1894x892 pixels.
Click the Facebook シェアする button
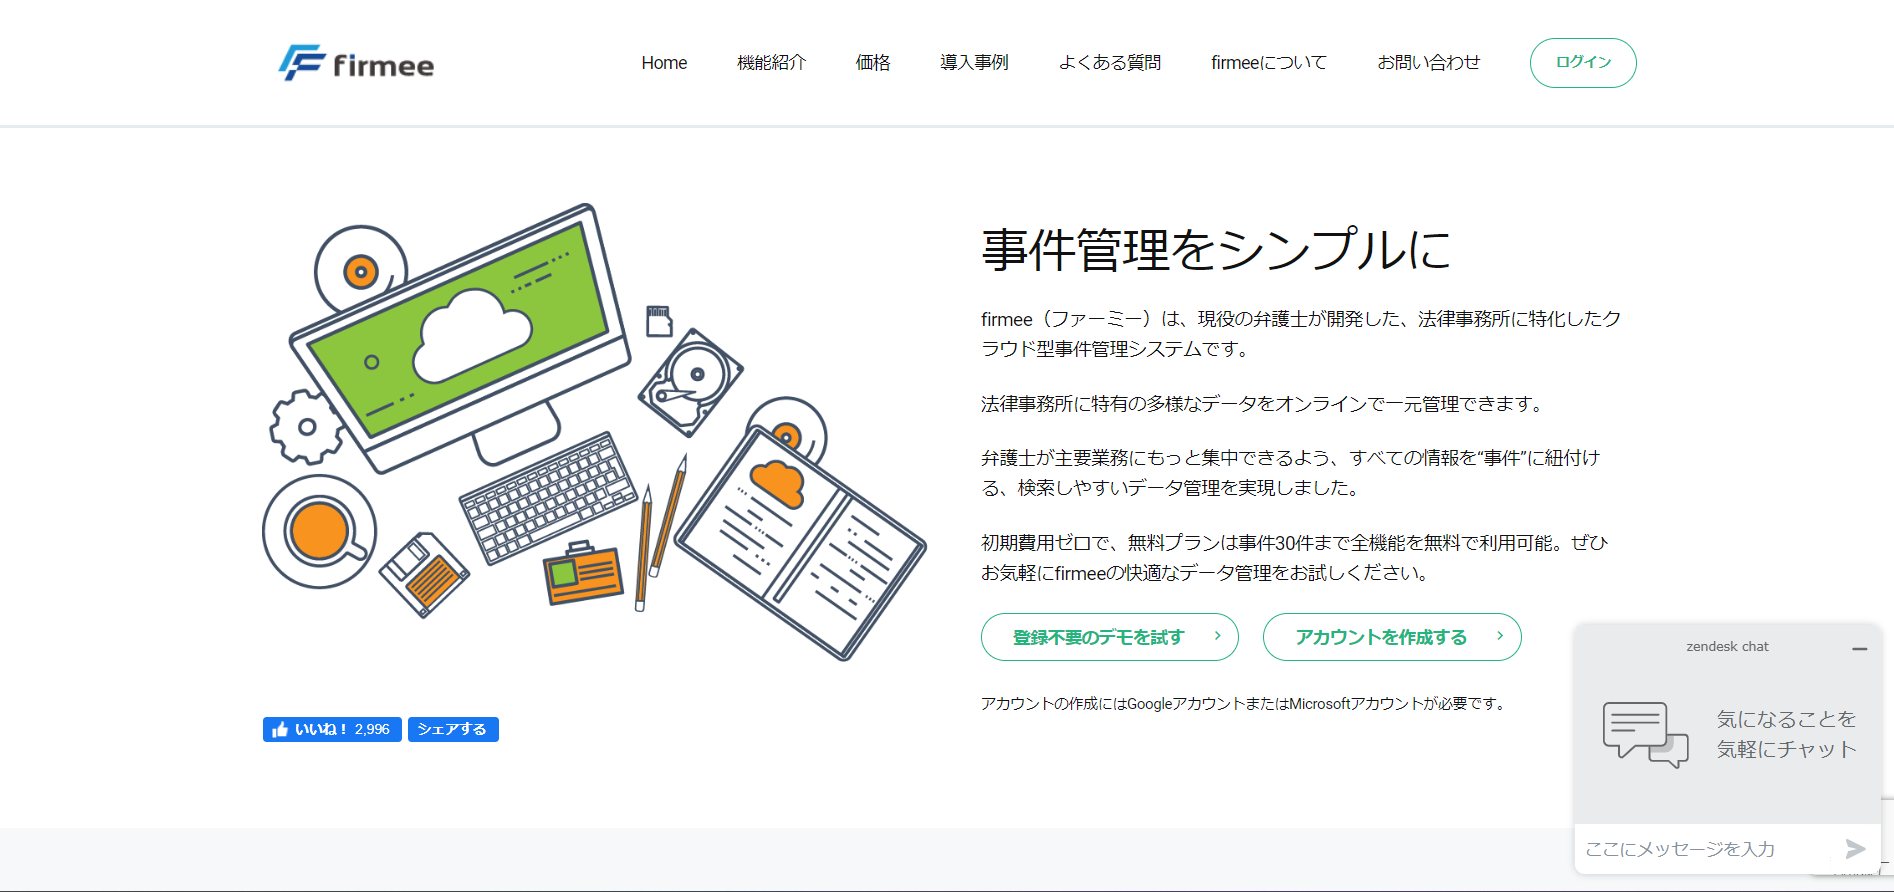(x=453, y=729)
